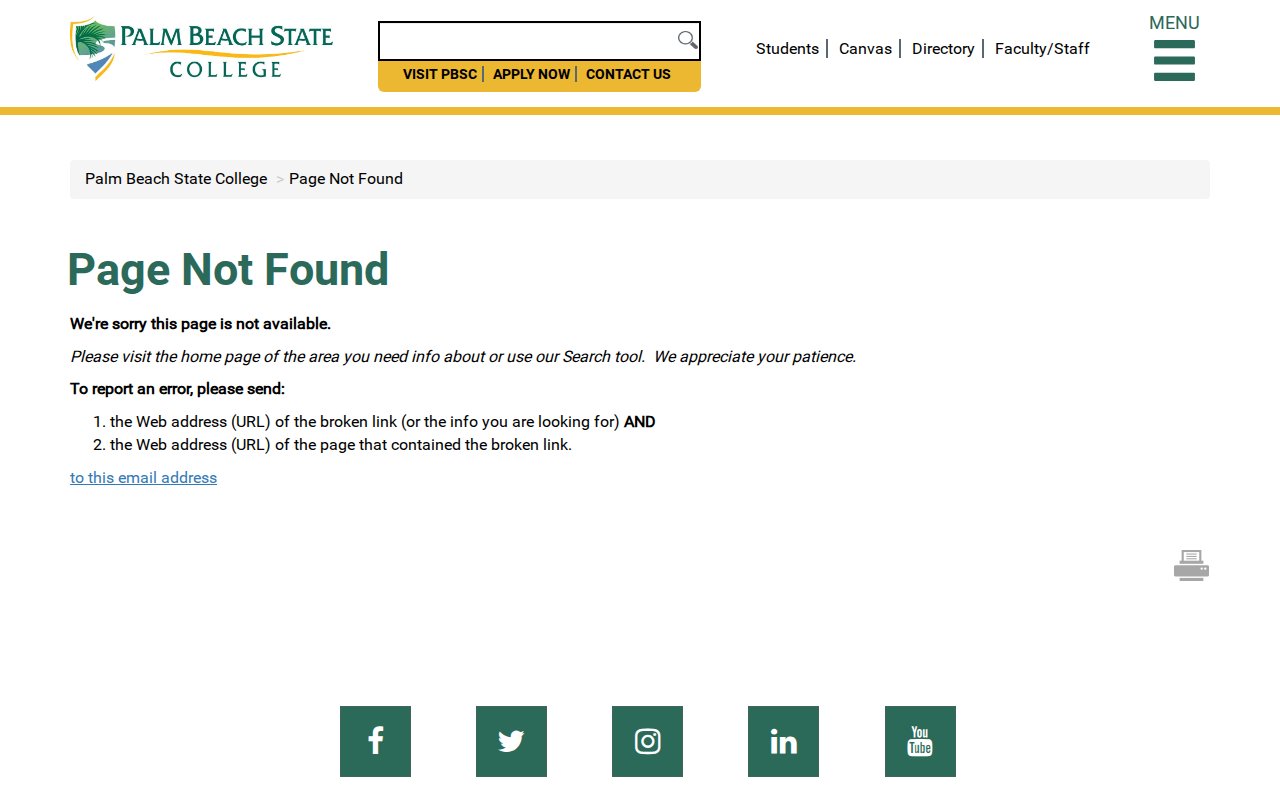
Task: Open the Faculty/Staff menu link
Action: point(1042,49)
